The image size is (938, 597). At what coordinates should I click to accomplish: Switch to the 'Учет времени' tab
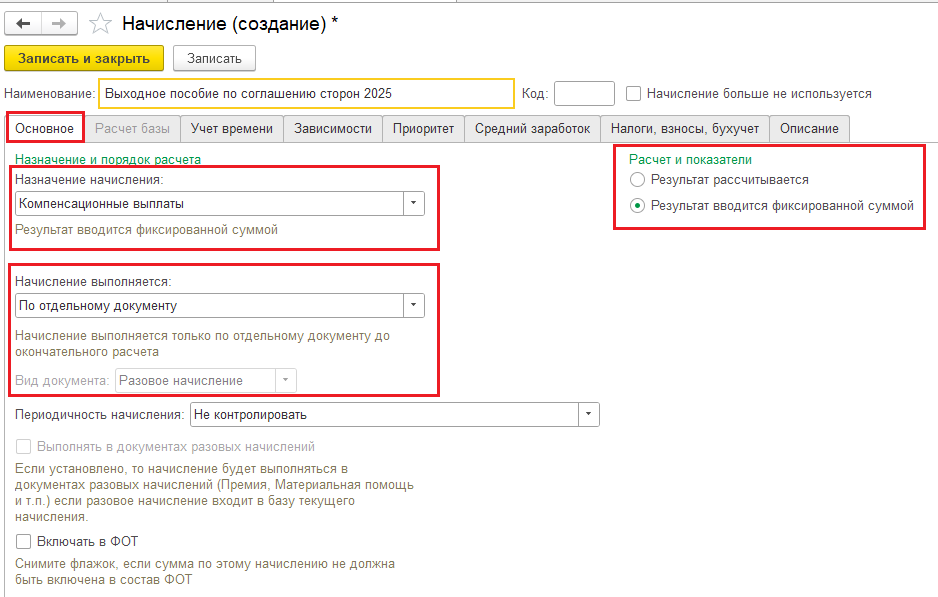click(232, 128)
